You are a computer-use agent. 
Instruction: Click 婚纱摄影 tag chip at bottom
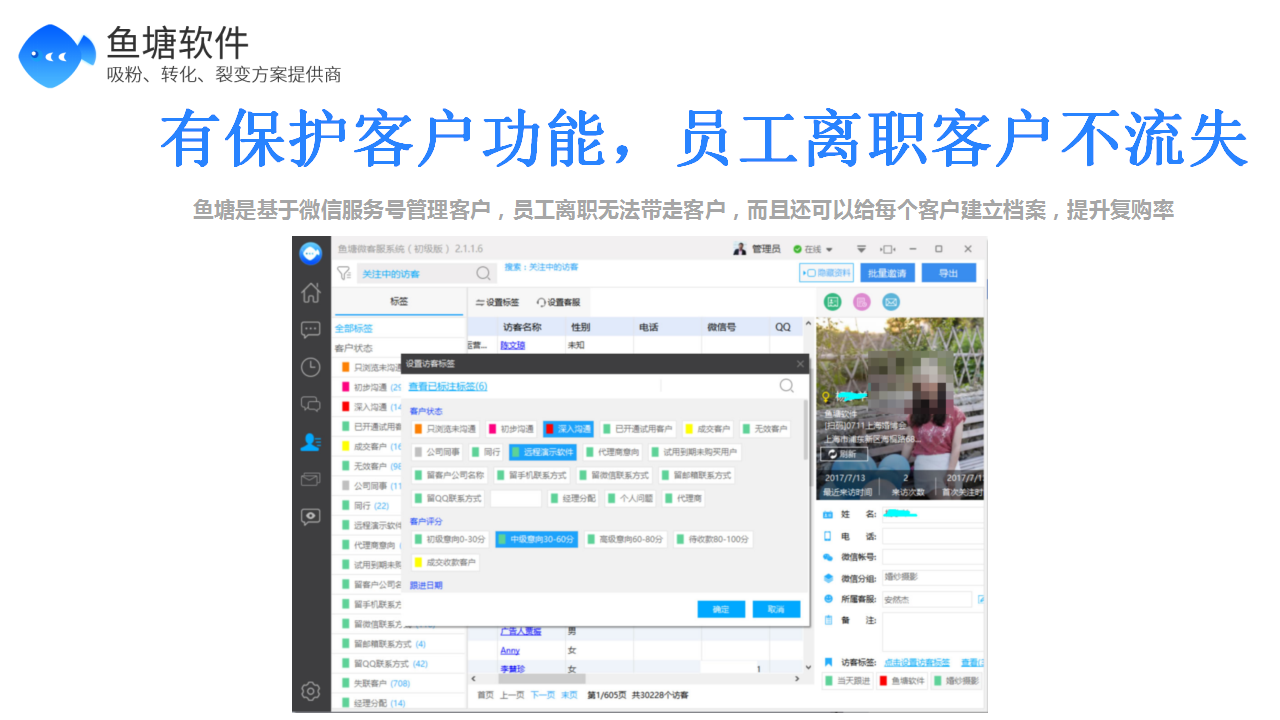[x=955, y=681]
